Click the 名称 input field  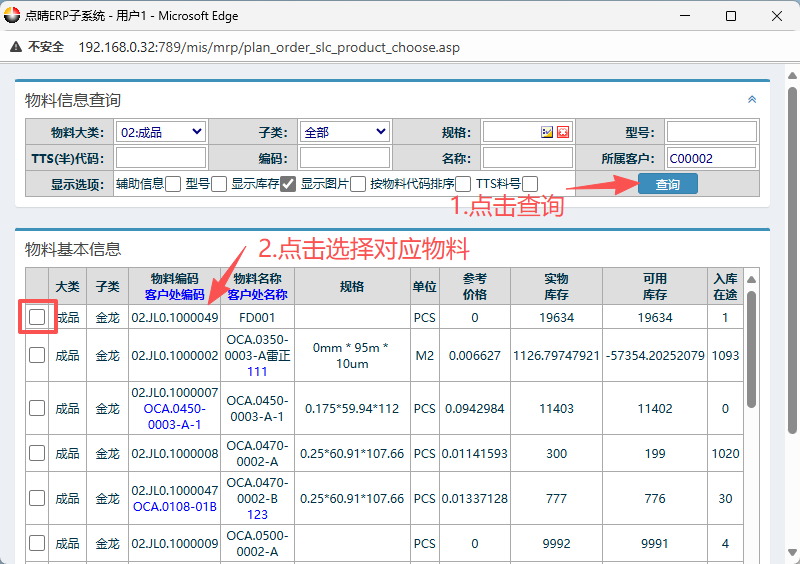pyautogui.click(x=527, y=158)
